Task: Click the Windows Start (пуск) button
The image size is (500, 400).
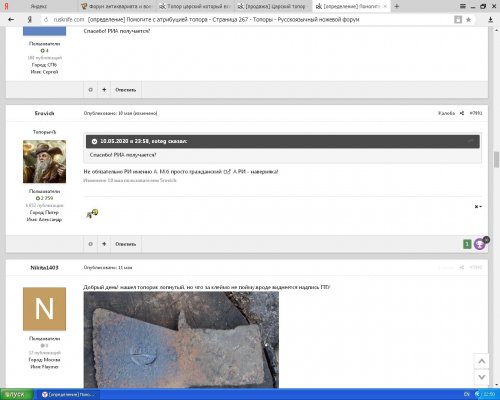Action: click(x=16, y=394)
